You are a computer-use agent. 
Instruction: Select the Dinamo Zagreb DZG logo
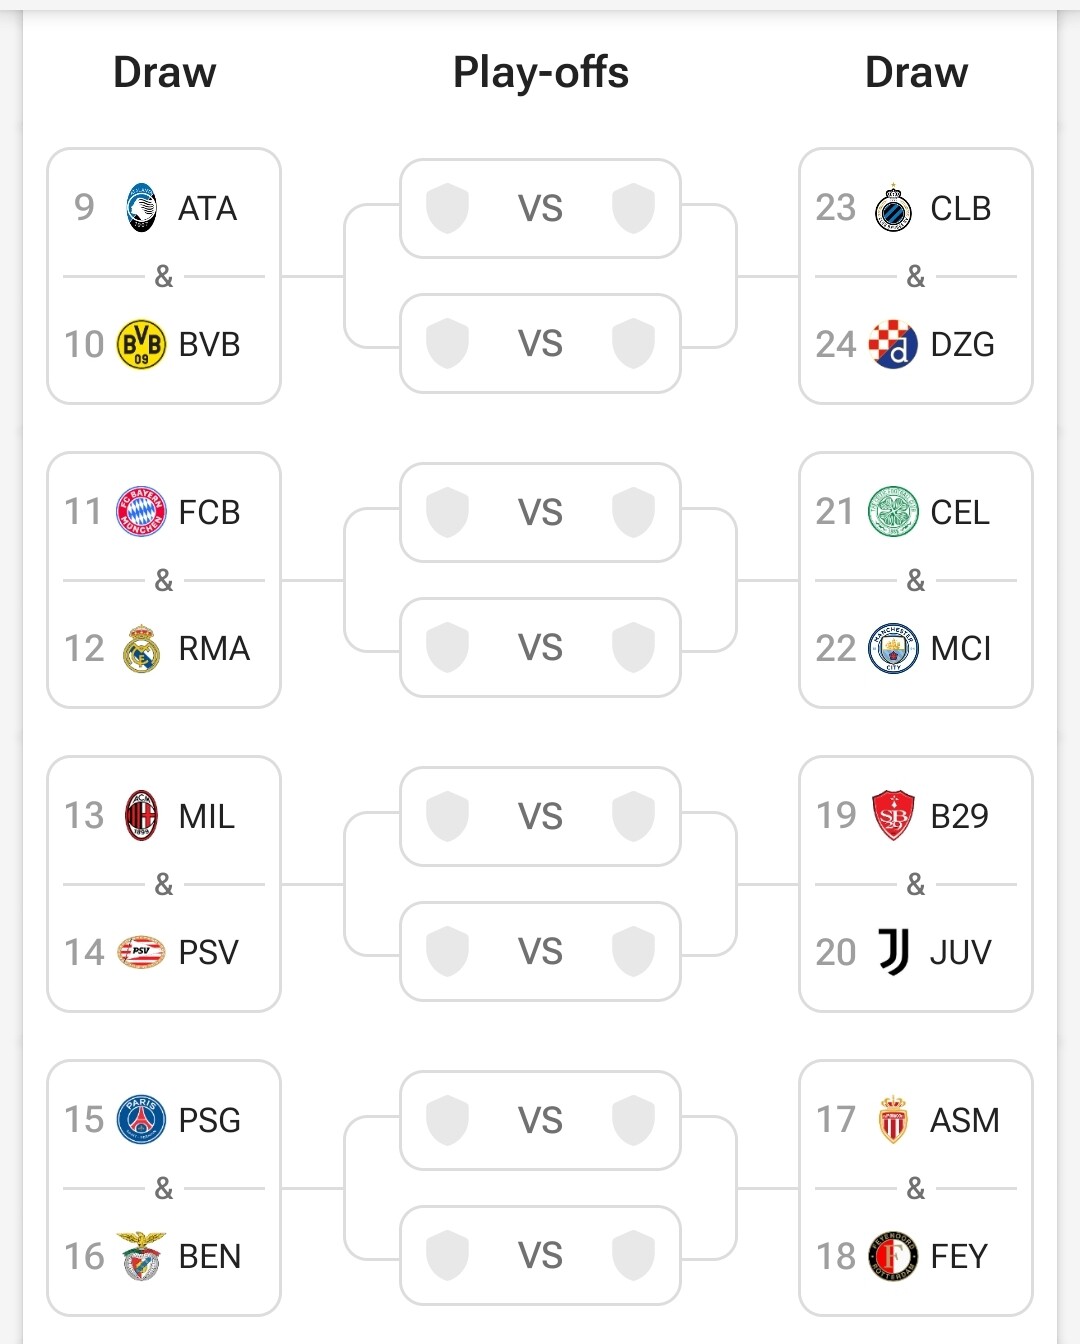pyautogui.click(x=893, y=344)
